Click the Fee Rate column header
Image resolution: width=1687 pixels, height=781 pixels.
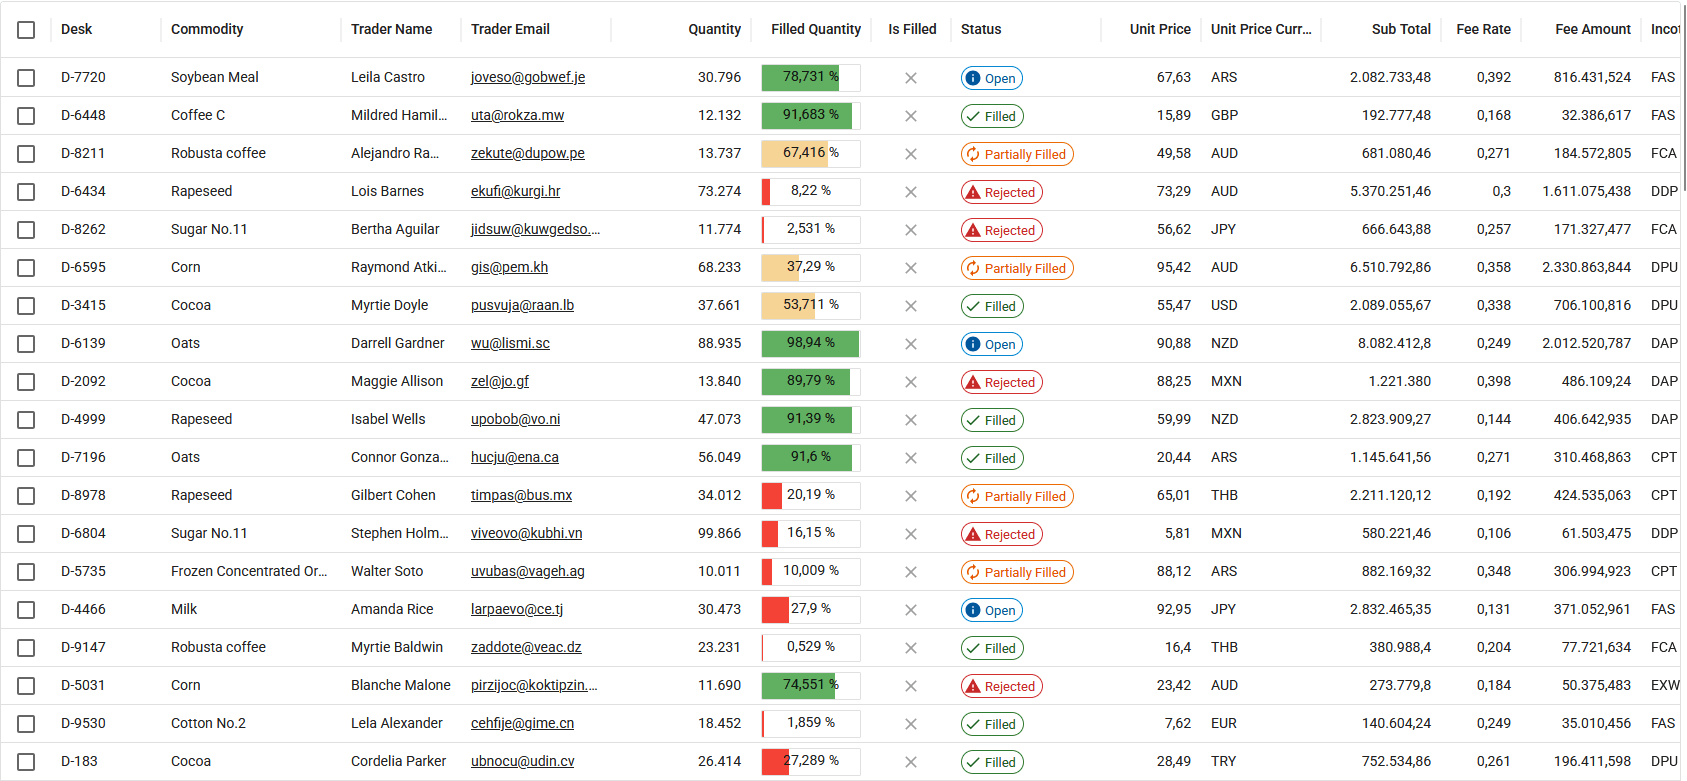[1483, 29]
